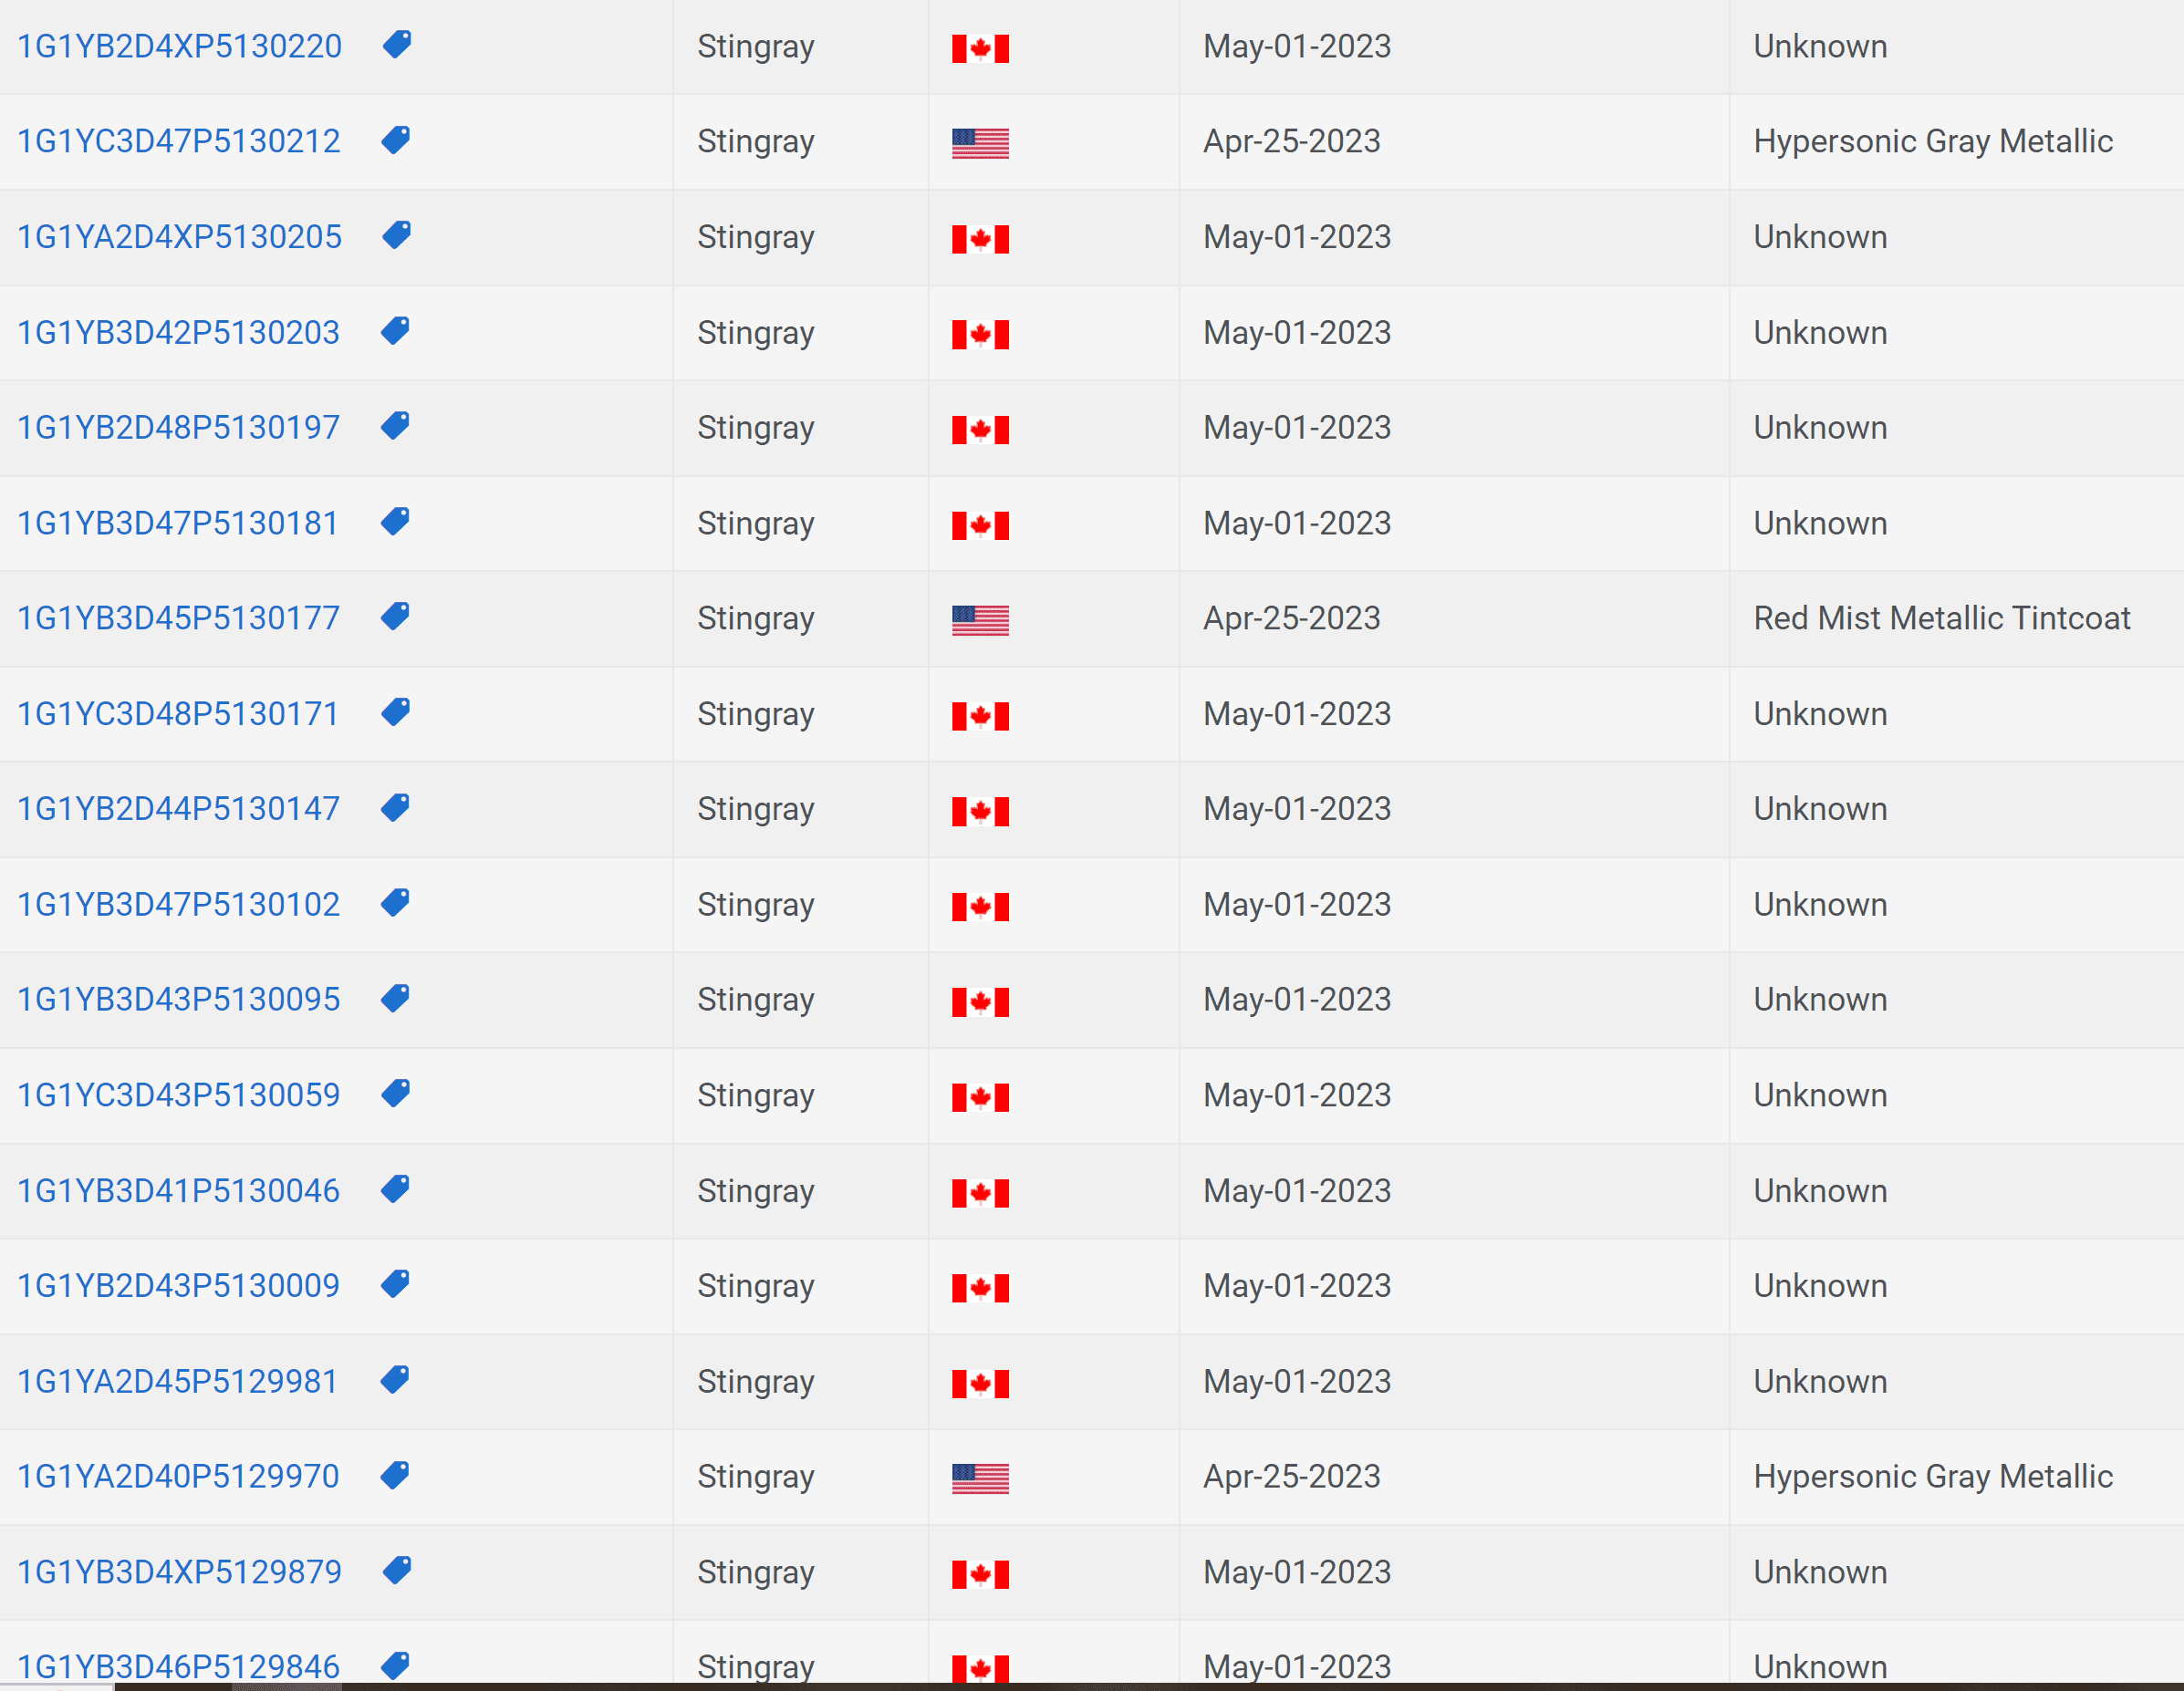The width and height of the screenshot is (2184, 1691).
Task: Open VIN link 1G1YB3D41P5130046
Action: [x=179, y=1190]
